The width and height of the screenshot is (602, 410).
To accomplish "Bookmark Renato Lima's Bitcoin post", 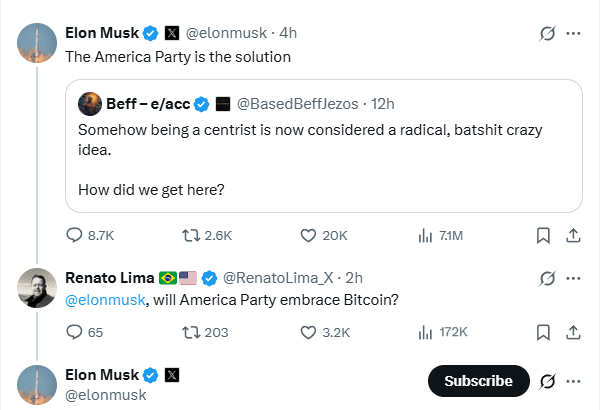I will tap(543, 332).
